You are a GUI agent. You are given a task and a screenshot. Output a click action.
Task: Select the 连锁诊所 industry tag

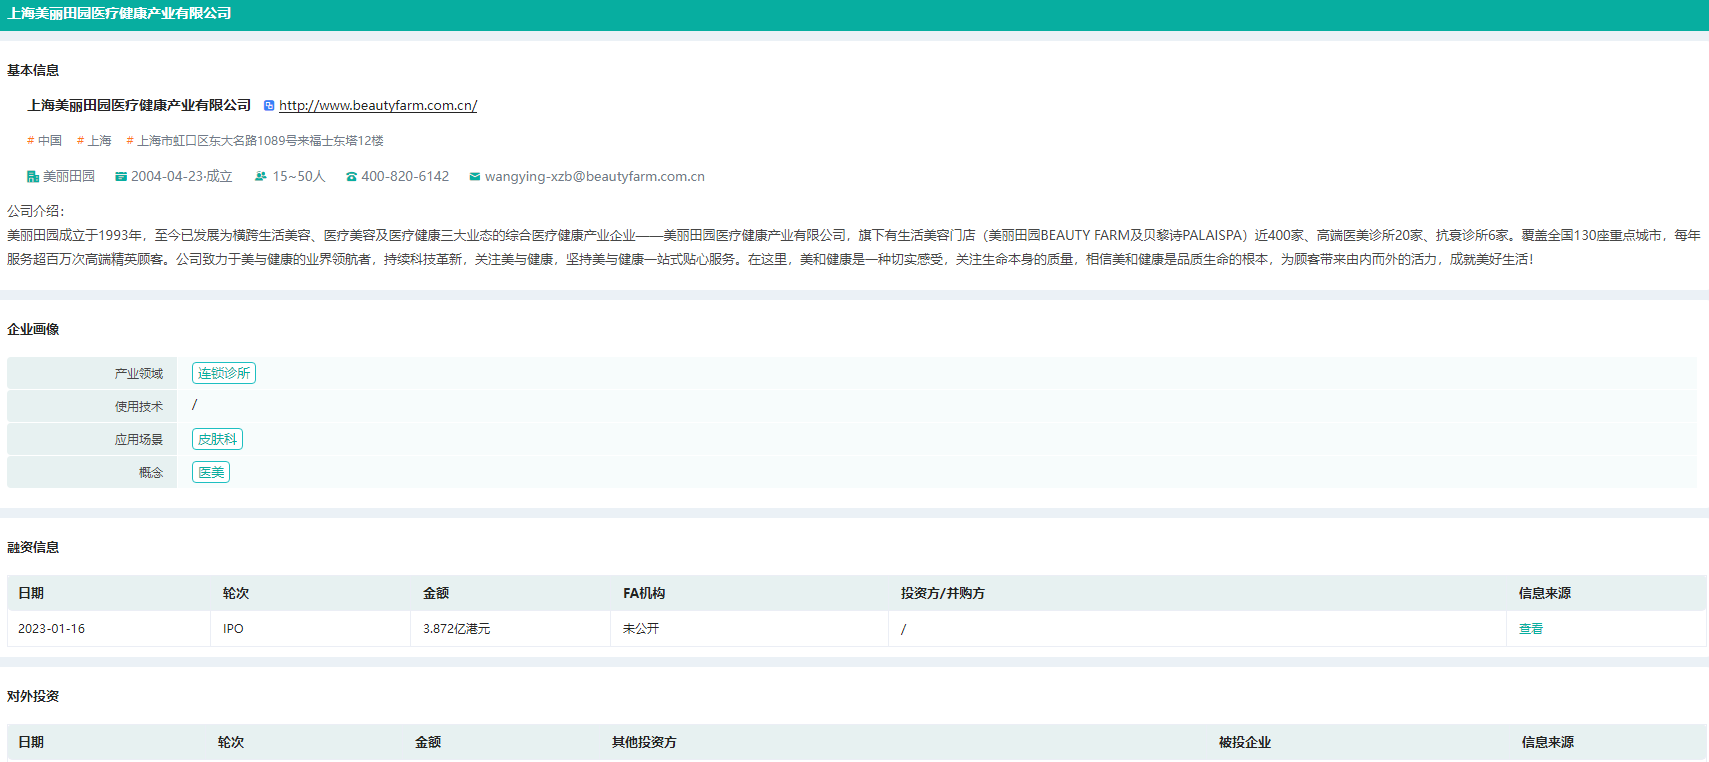pyautogui.click(x=224, y=373)
